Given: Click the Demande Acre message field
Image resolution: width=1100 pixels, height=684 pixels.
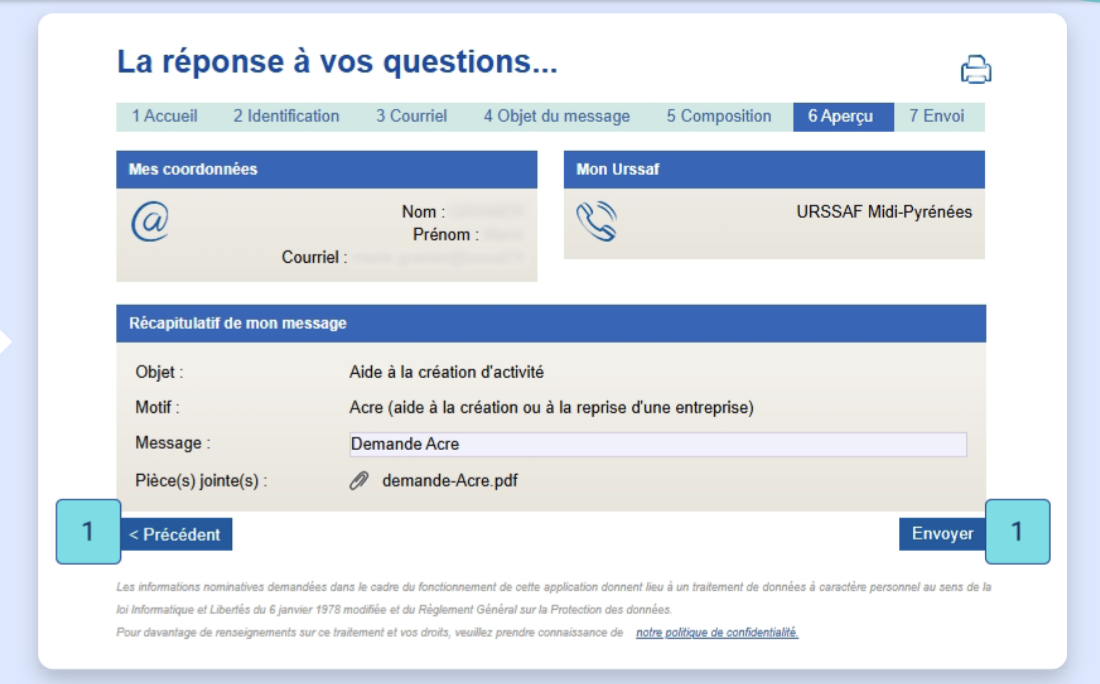Looking at the screenshot, I should (658, 444).
